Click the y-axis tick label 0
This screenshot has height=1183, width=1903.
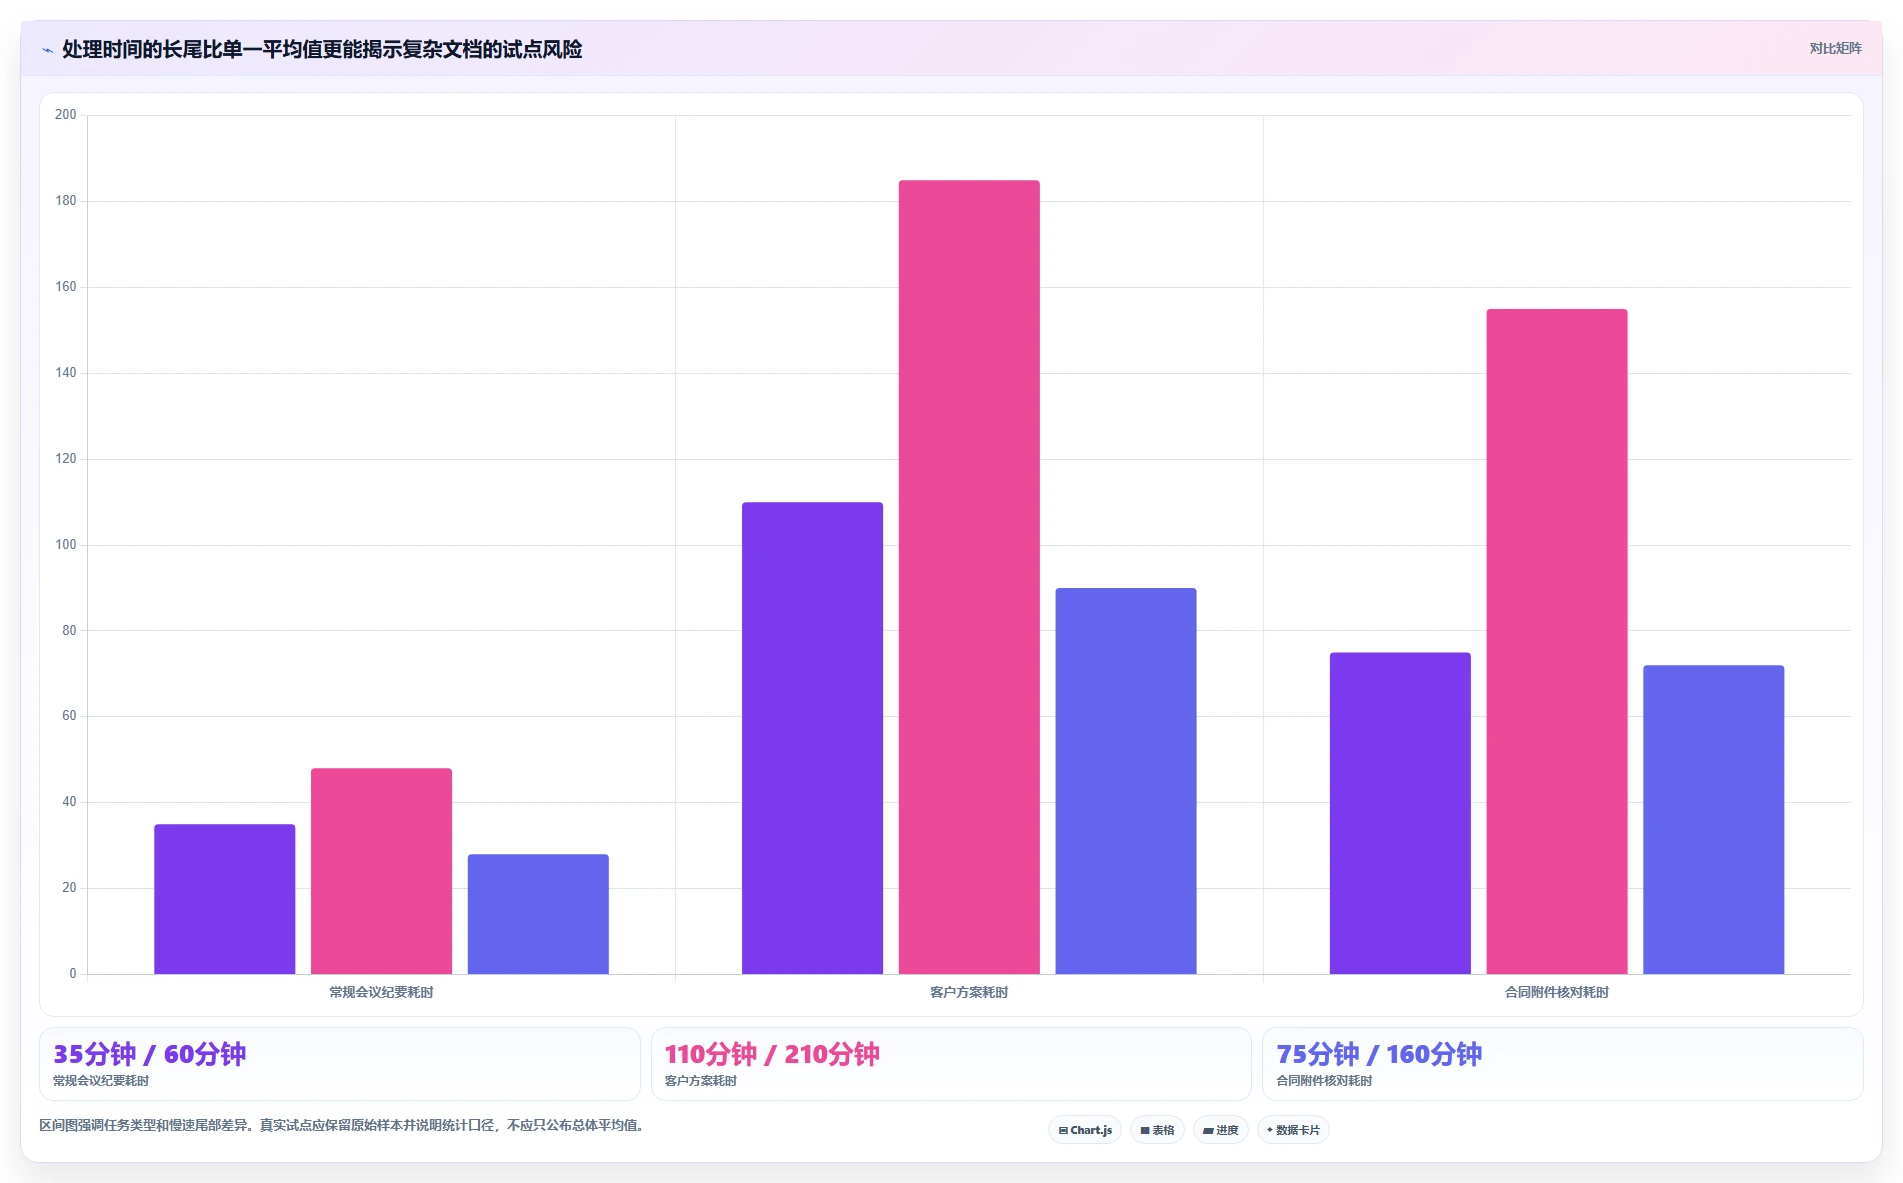[73, 974]
